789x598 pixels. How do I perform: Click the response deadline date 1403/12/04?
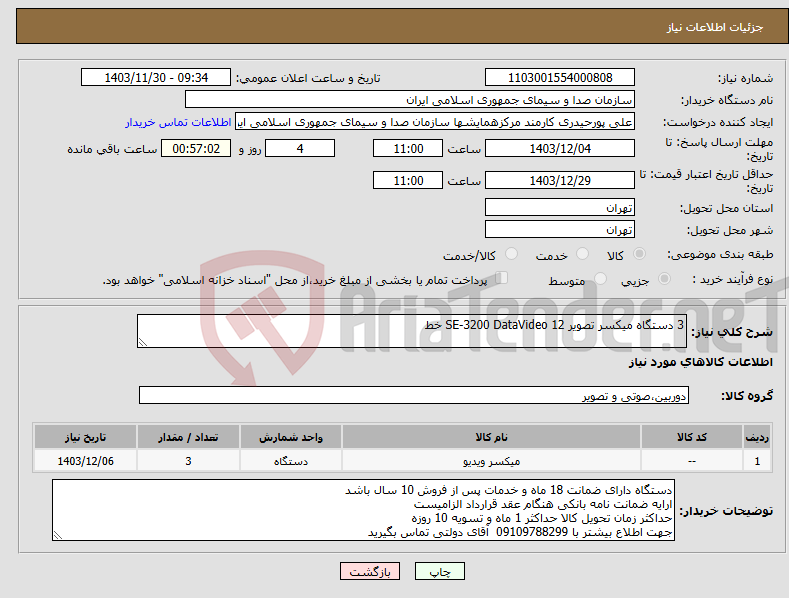point(560,148)
